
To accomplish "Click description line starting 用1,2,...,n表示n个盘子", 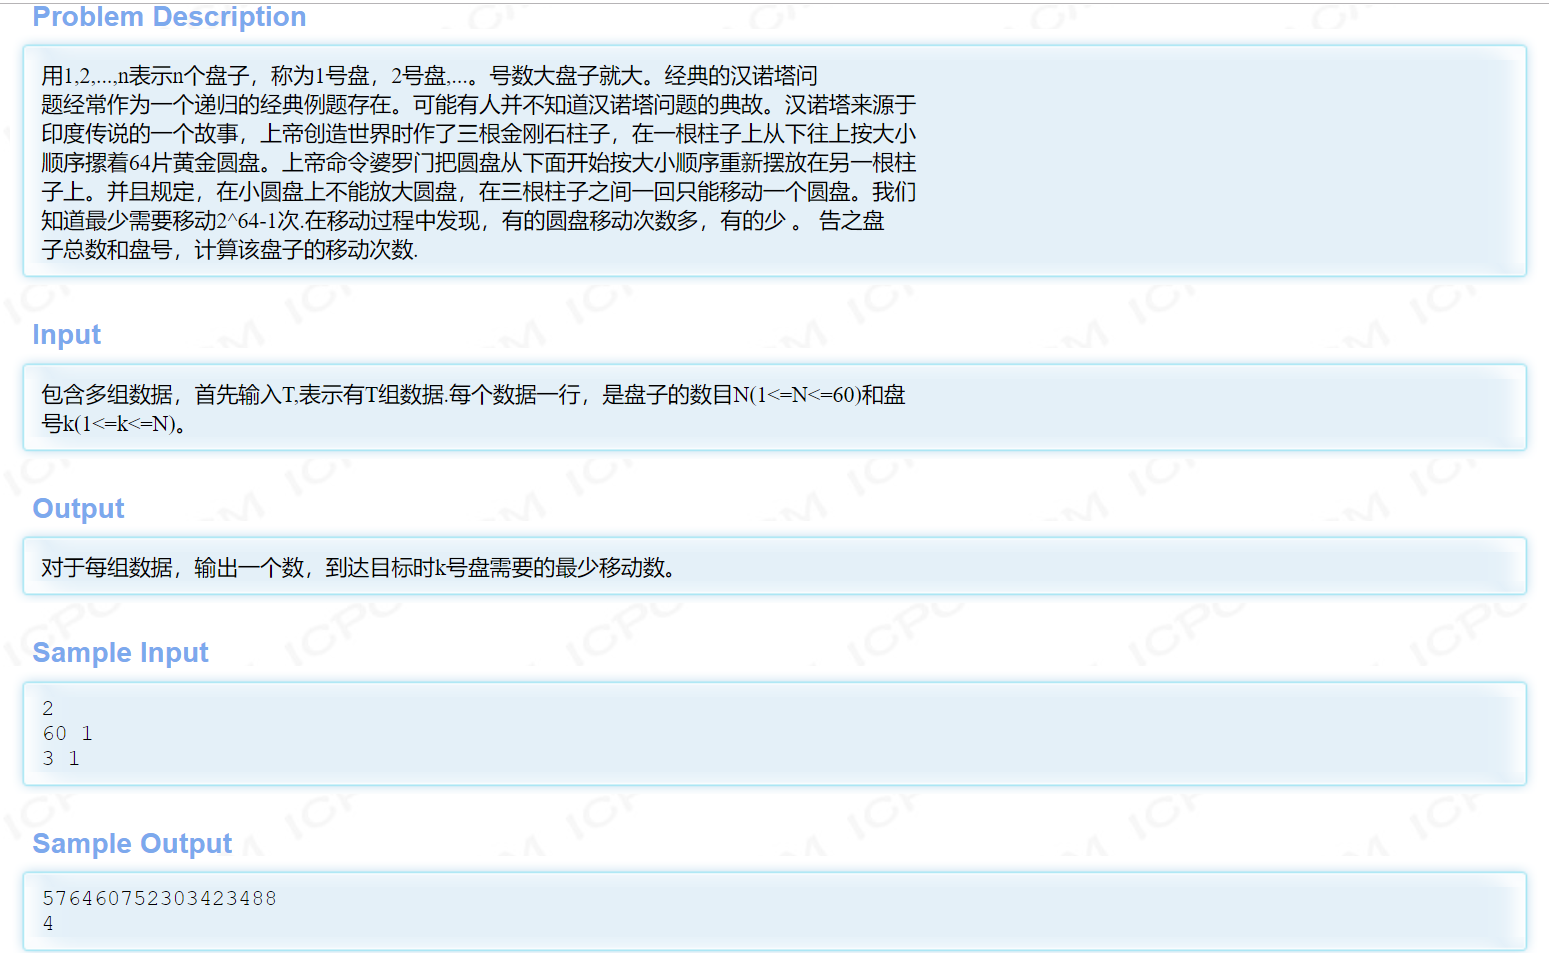I will pyautogui.click(x=429, y=76).
